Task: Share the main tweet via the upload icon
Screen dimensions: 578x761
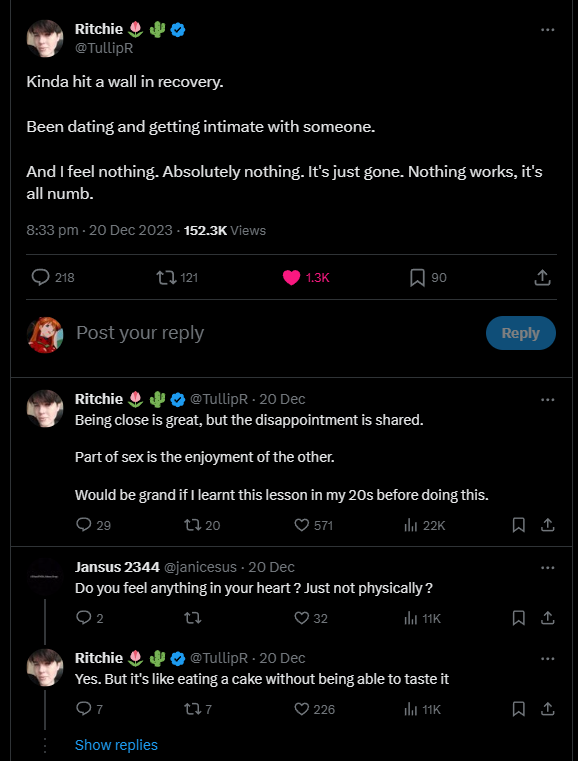Action: click(x=542, y=277)
